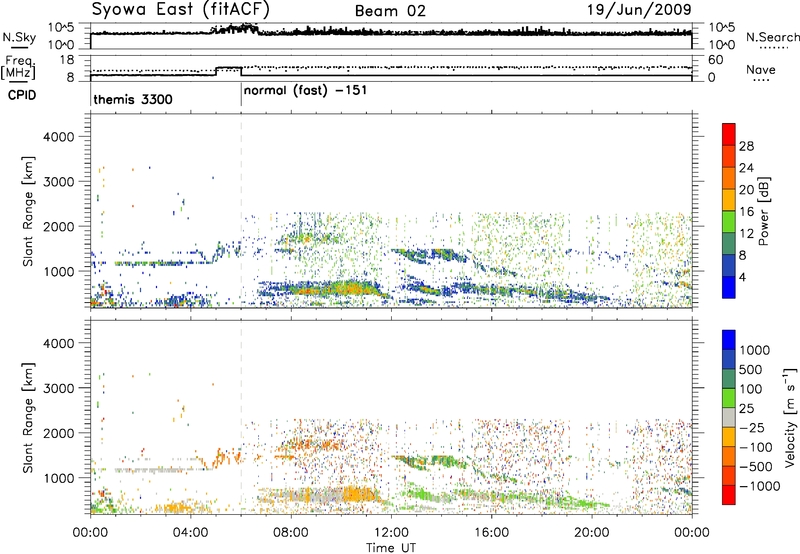Click the '08:00' time axis label
This screenshot has width=800, height=554.
[291, 533]
